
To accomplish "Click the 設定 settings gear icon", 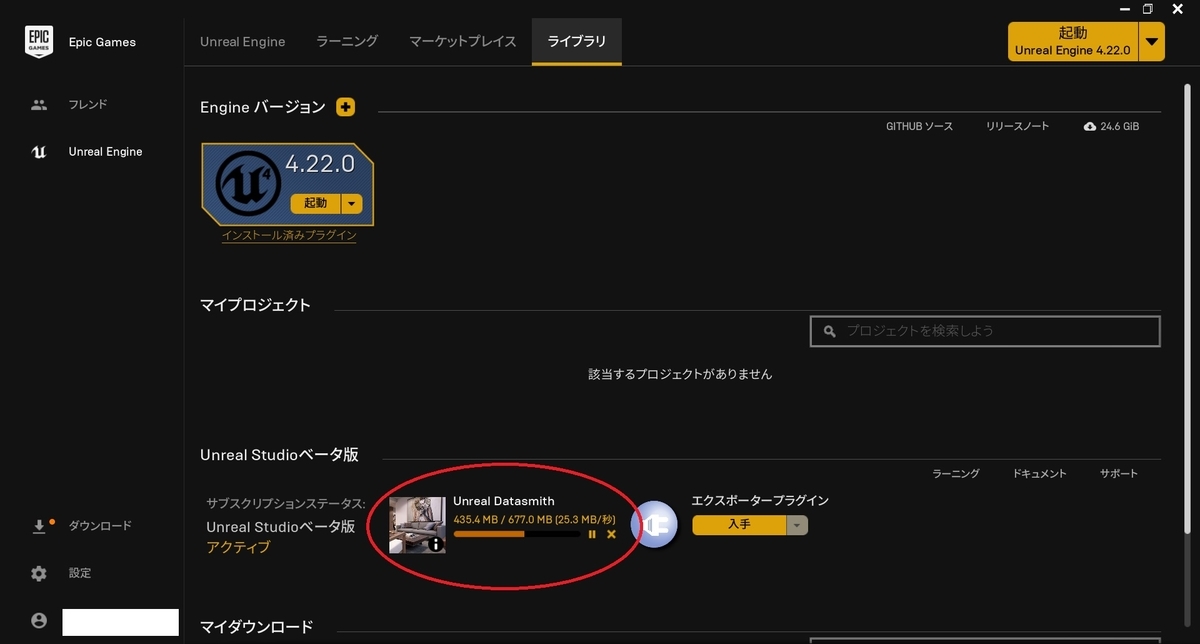I will (38, 572).
